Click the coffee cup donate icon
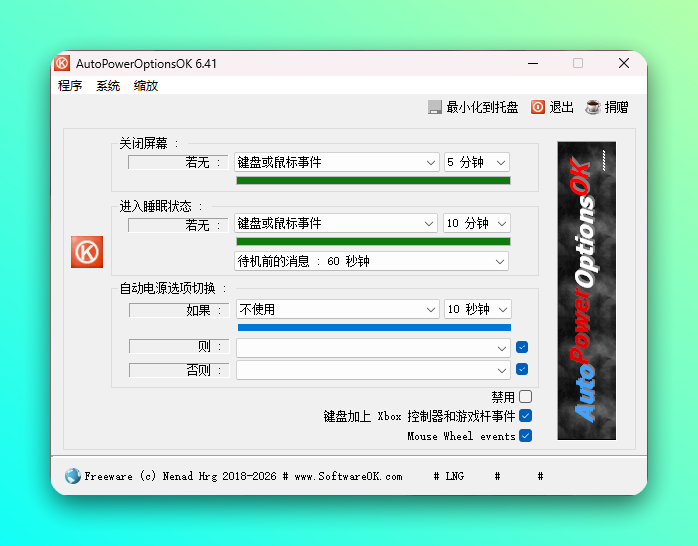The width and height of the screenshot is (698, 546). [593, 108]
